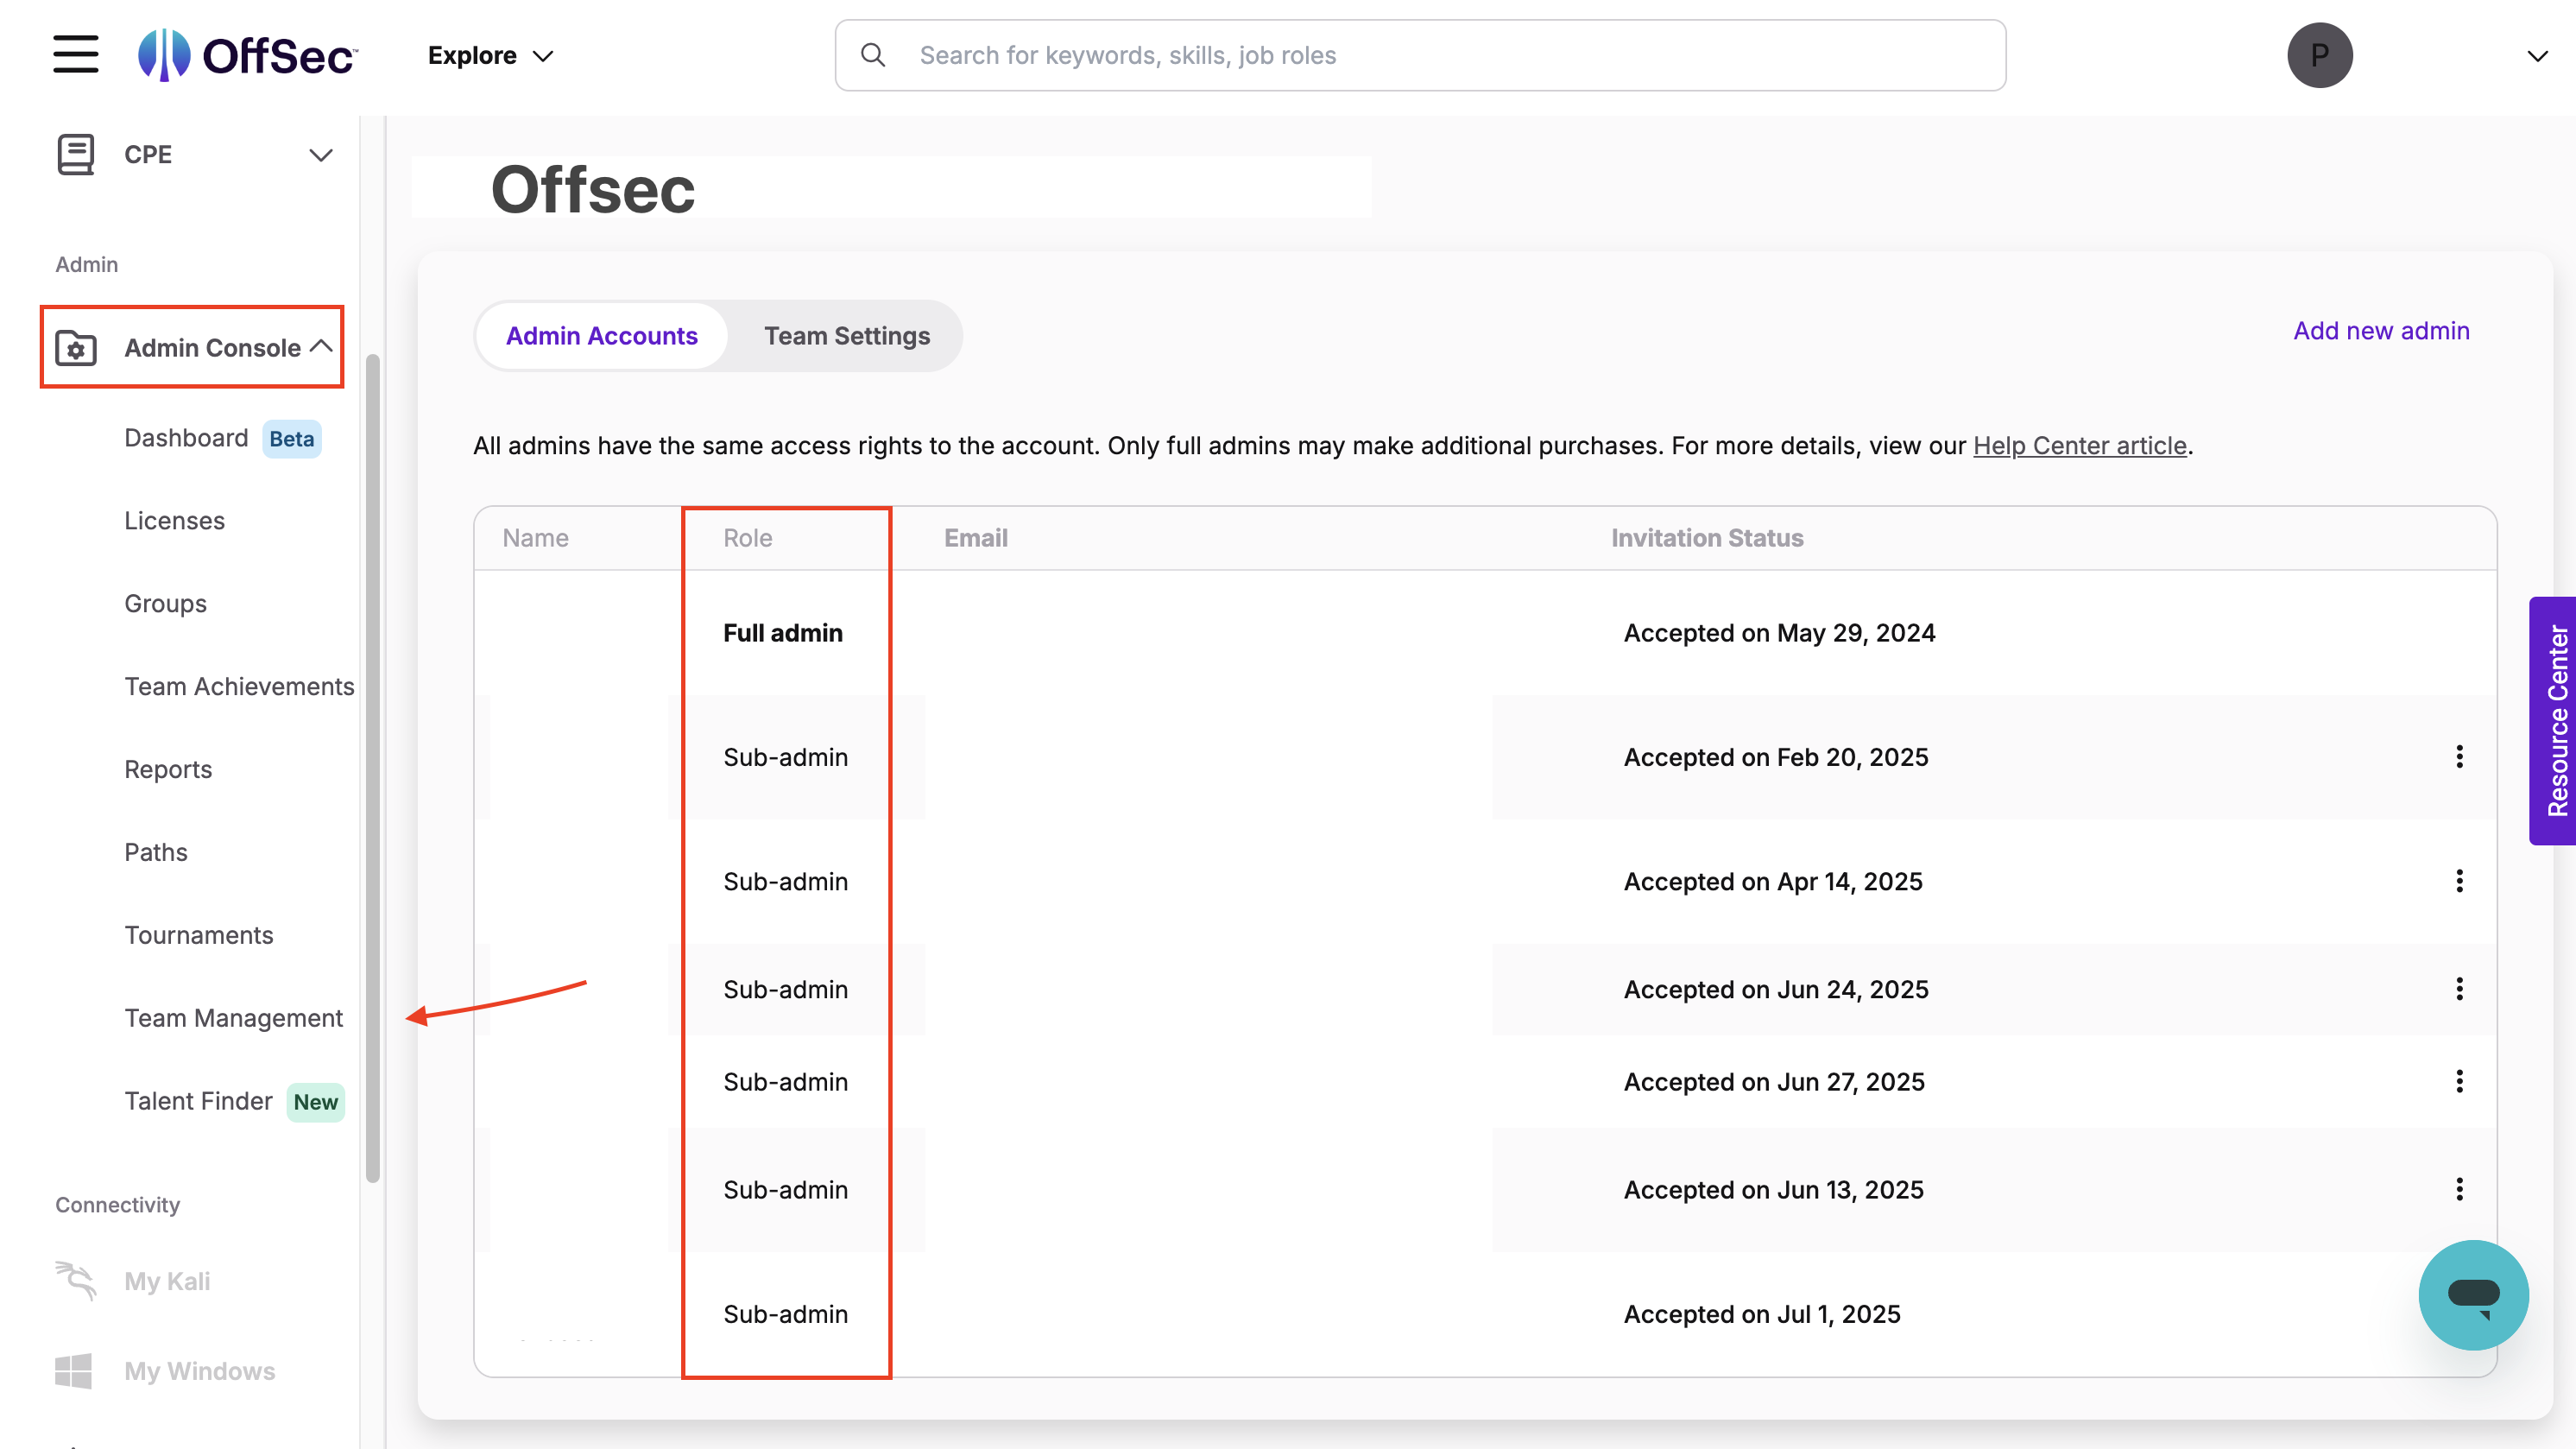Click the search magnifier icon
2576x1449 pixels.
point(873,55)
